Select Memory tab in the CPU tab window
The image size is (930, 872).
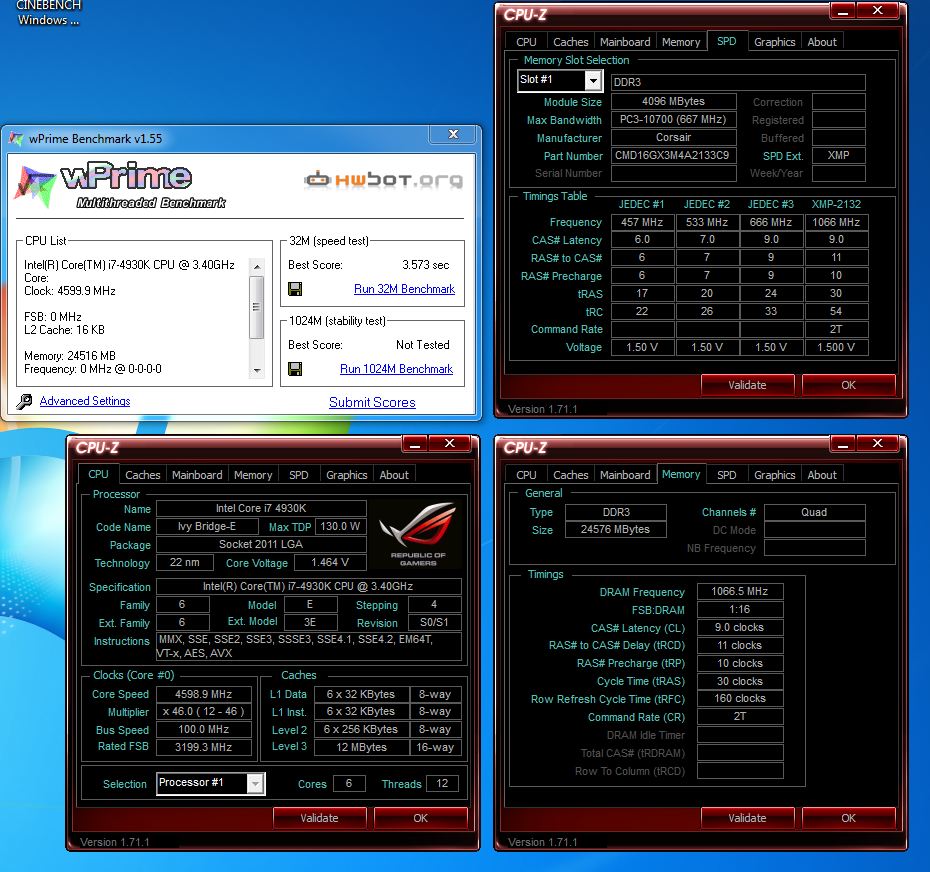pos(253,475)
